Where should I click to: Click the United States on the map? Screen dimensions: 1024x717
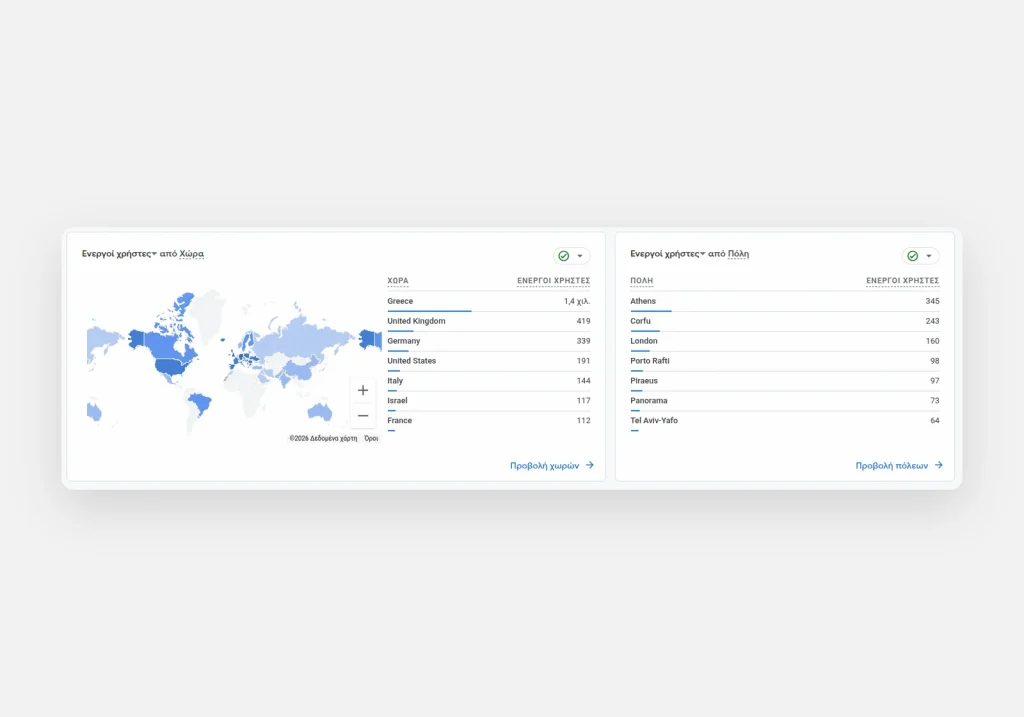[x=171, y=366]
